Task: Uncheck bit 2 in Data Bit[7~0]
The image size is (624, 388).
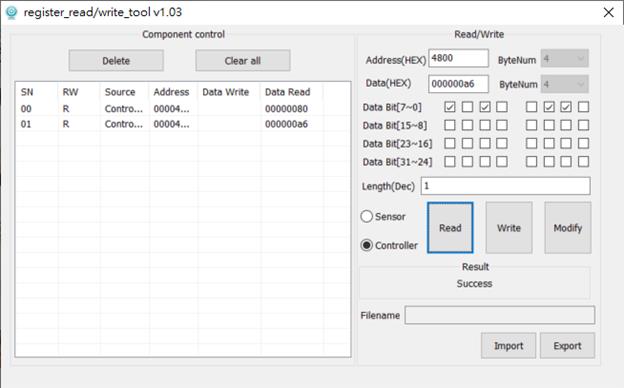Action: [x=549, y=107]
